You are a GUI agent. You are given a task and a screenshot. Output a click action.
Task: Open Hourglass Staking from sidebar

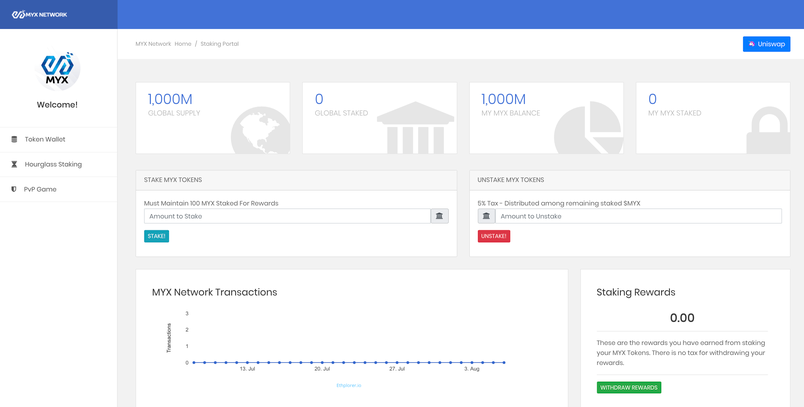point(58,165)
